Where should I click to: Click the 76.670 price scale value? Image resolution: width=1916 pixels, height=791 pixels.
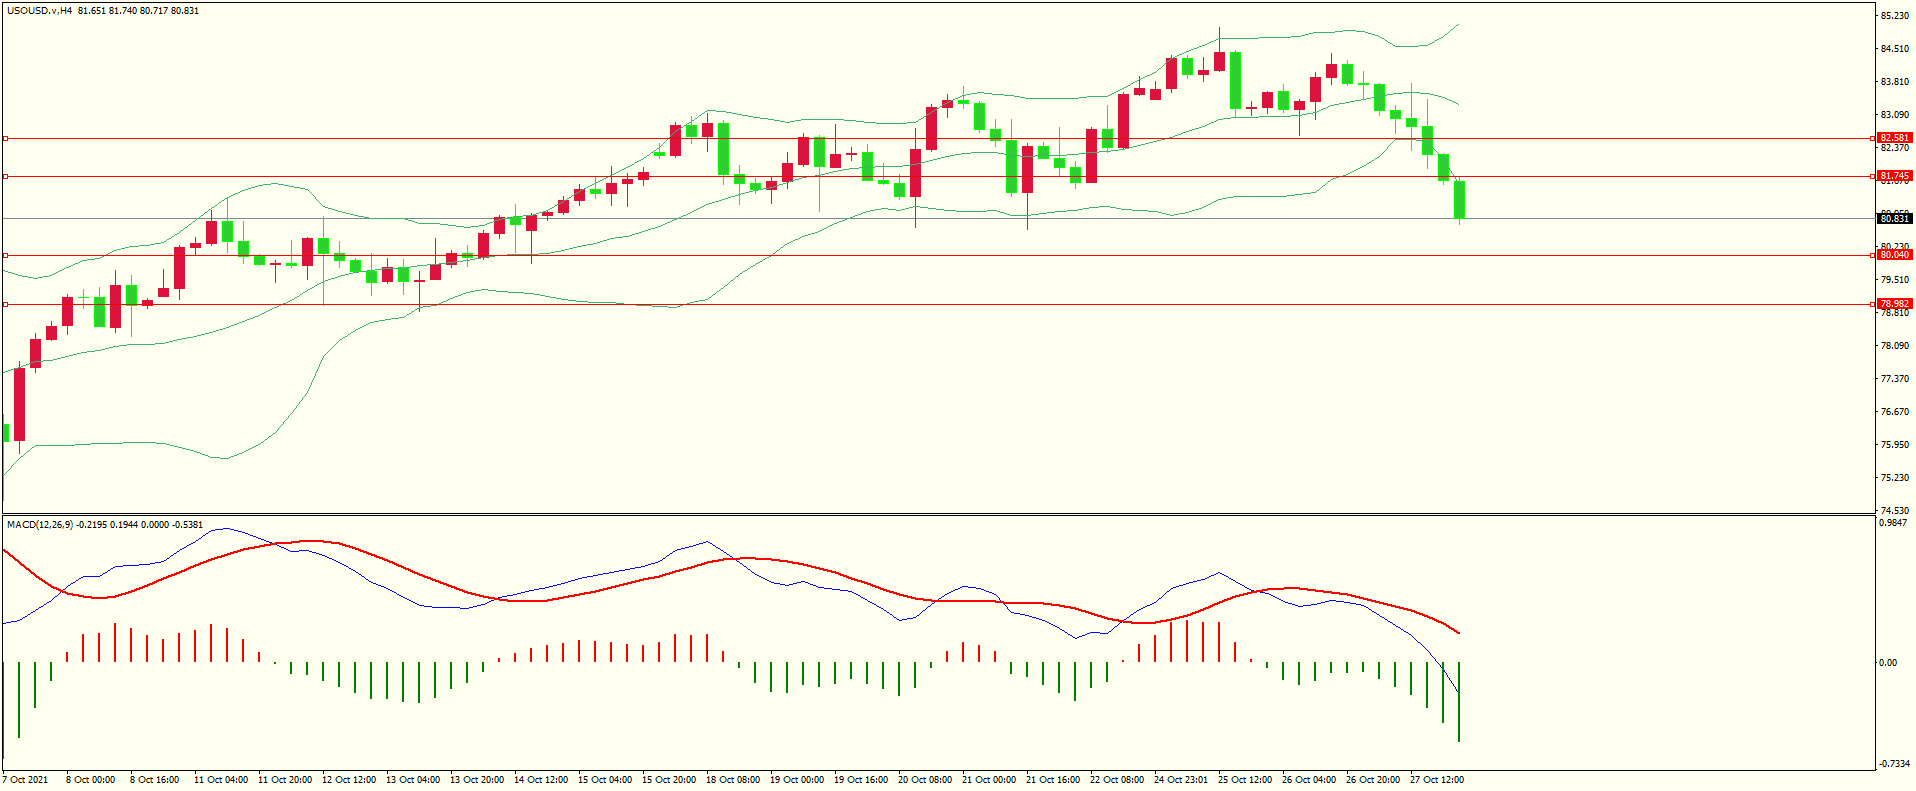click(1894, 412)
